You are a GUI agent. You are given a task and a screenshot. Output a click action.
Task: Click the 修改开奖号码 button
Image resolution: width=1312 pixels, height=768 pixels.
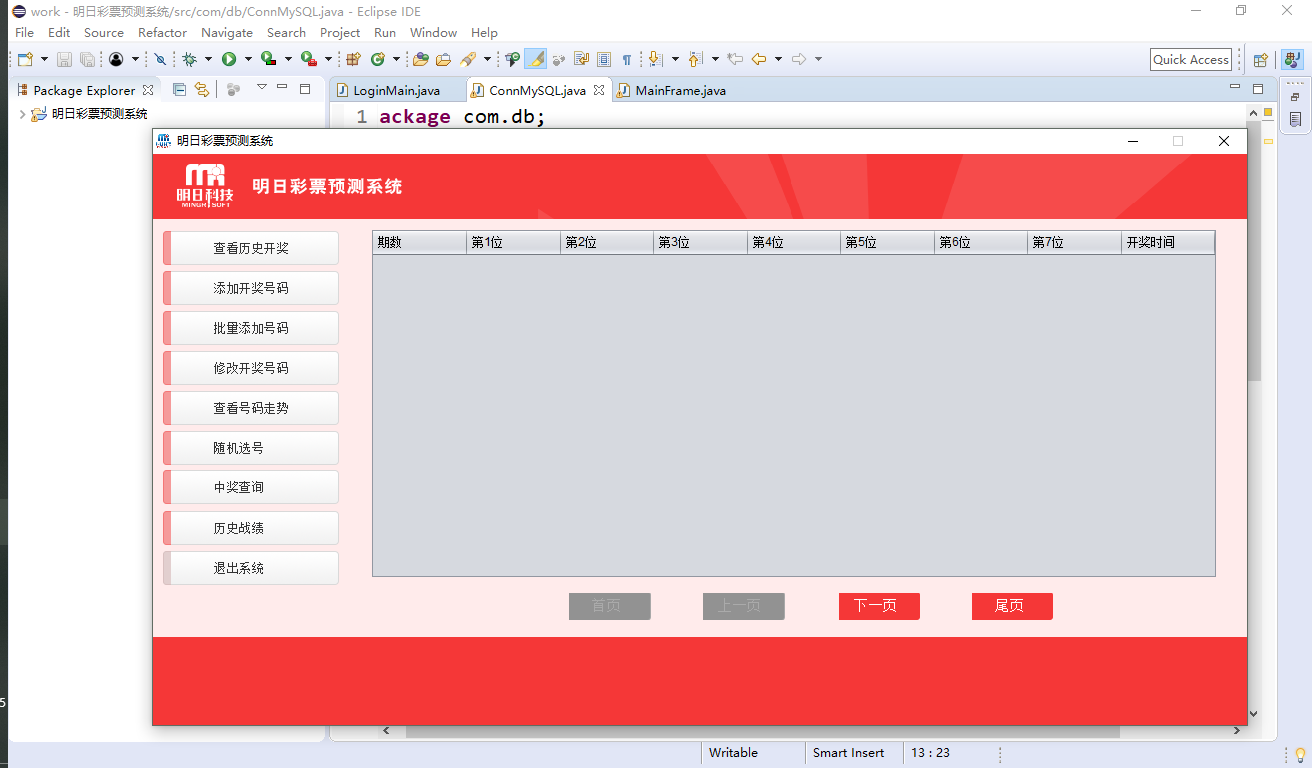coord(251,368)
